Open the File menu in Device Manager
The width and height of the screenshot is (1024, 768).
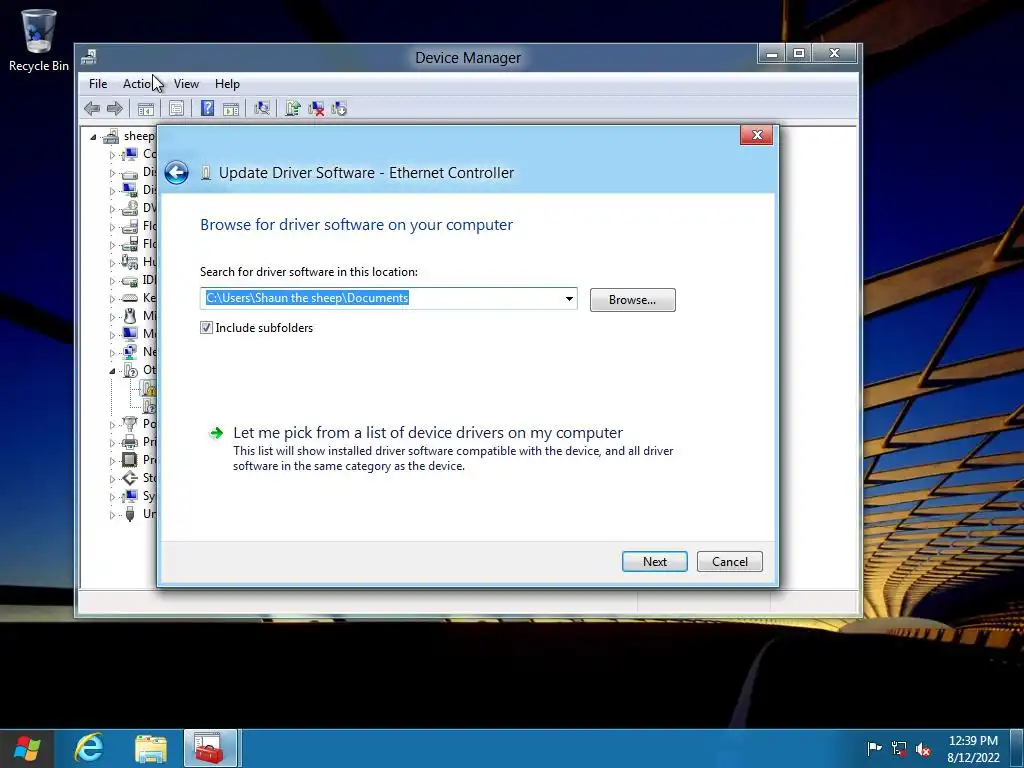tap(98, 84)
